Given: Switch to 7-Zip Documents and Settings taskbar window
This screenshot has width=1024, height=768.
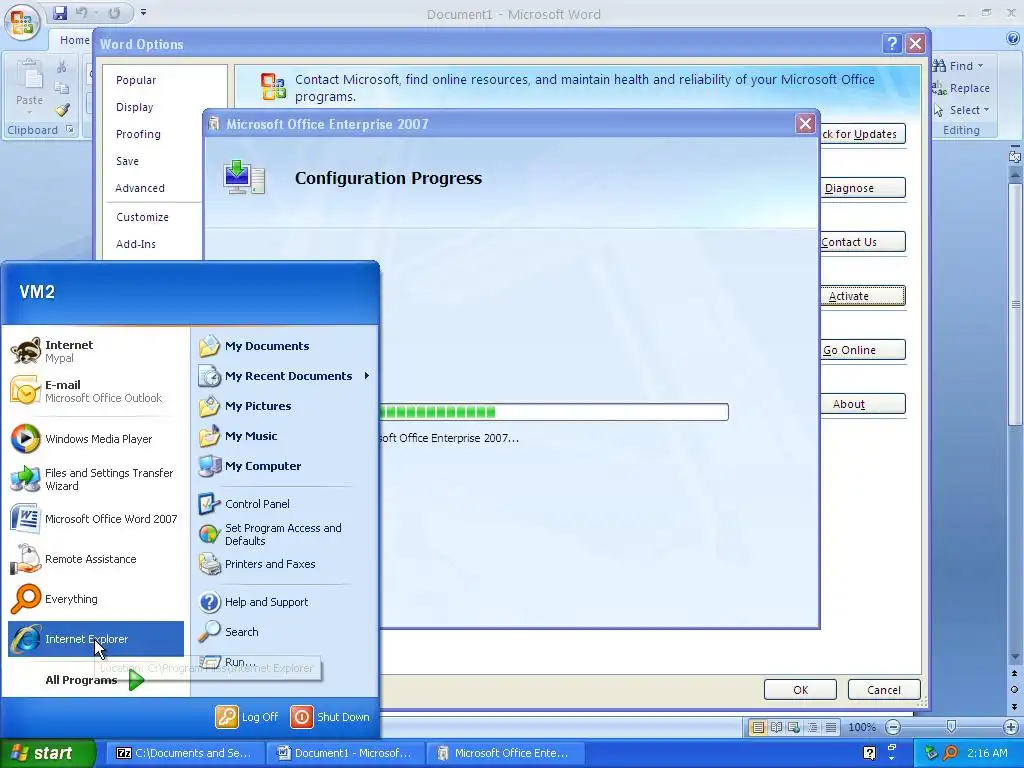Looking at the screenshot, I should [x=185, y=753].
